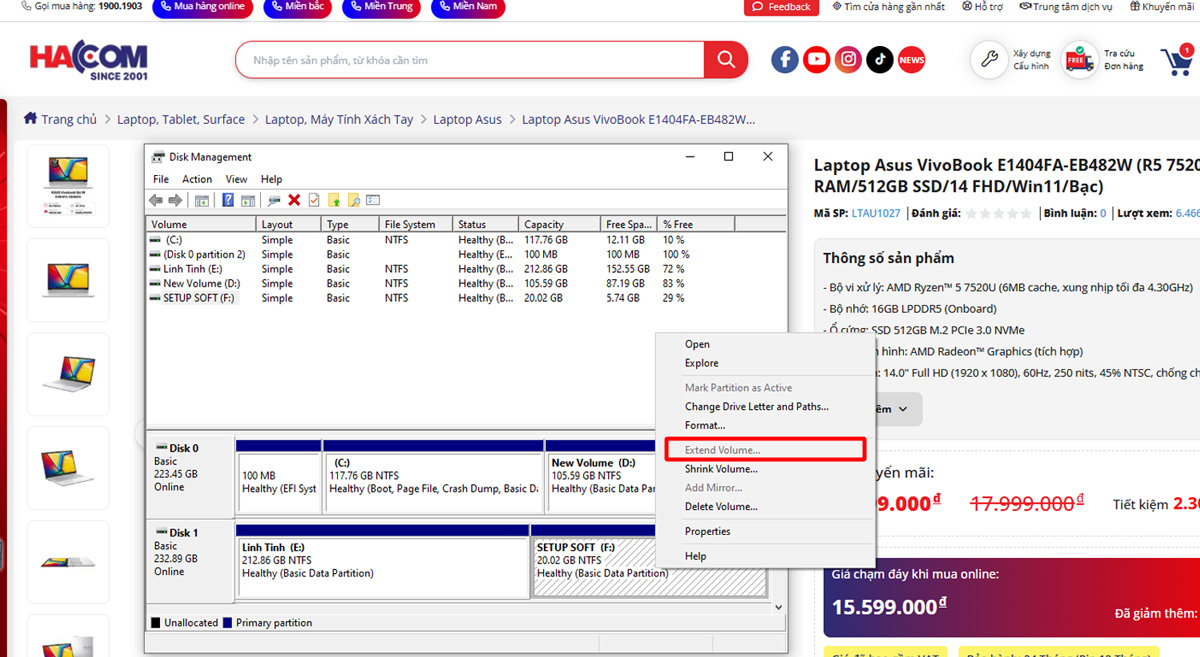Click the scroll-down arrow in Disk Management window

point(778,606)
